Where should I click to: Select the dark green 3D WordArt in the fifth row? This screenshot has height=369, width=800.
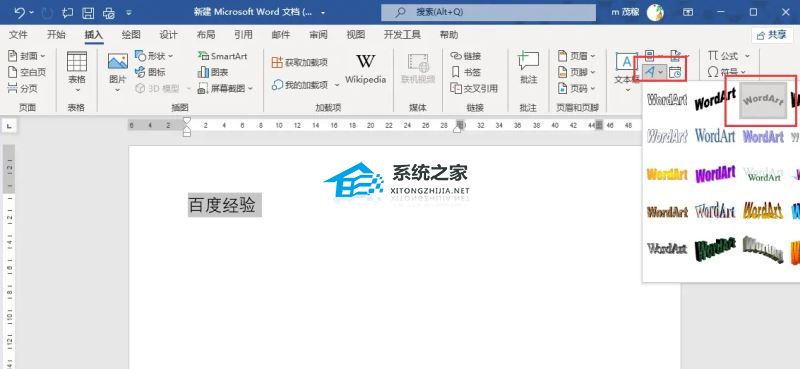(x=715, y=249)
